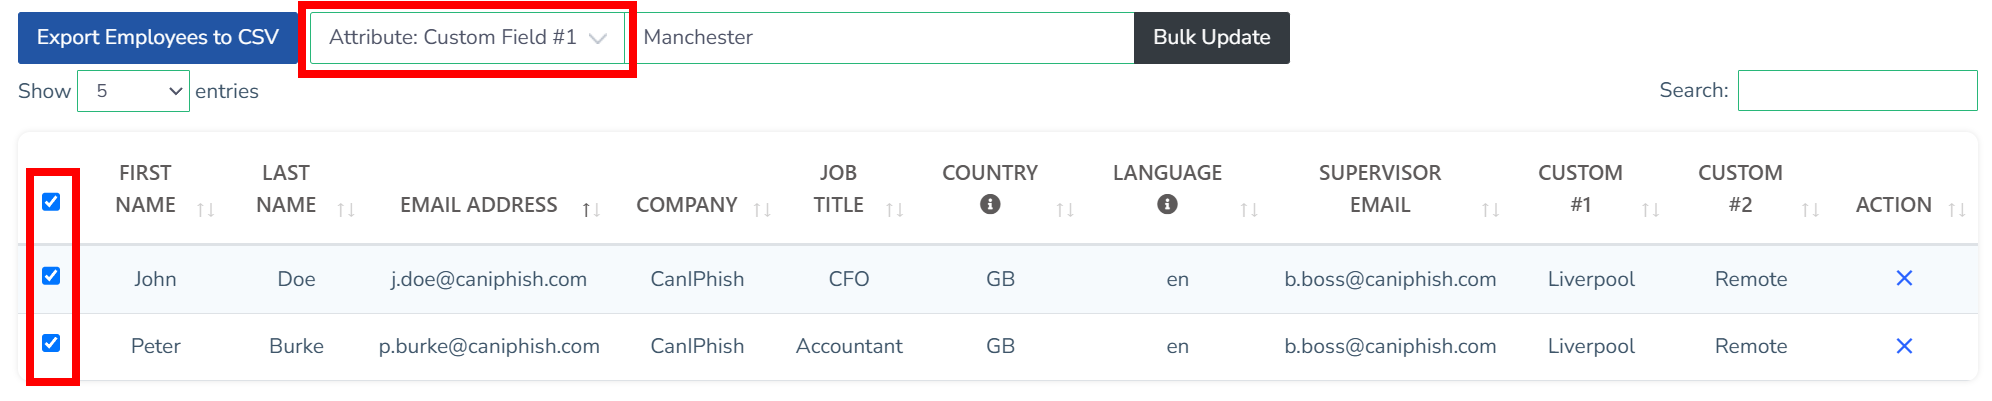Image resolution: width=1992 pixels, height=401 pixels.
Task: Sort by Email Address column arrows
Action: (591, 209)
